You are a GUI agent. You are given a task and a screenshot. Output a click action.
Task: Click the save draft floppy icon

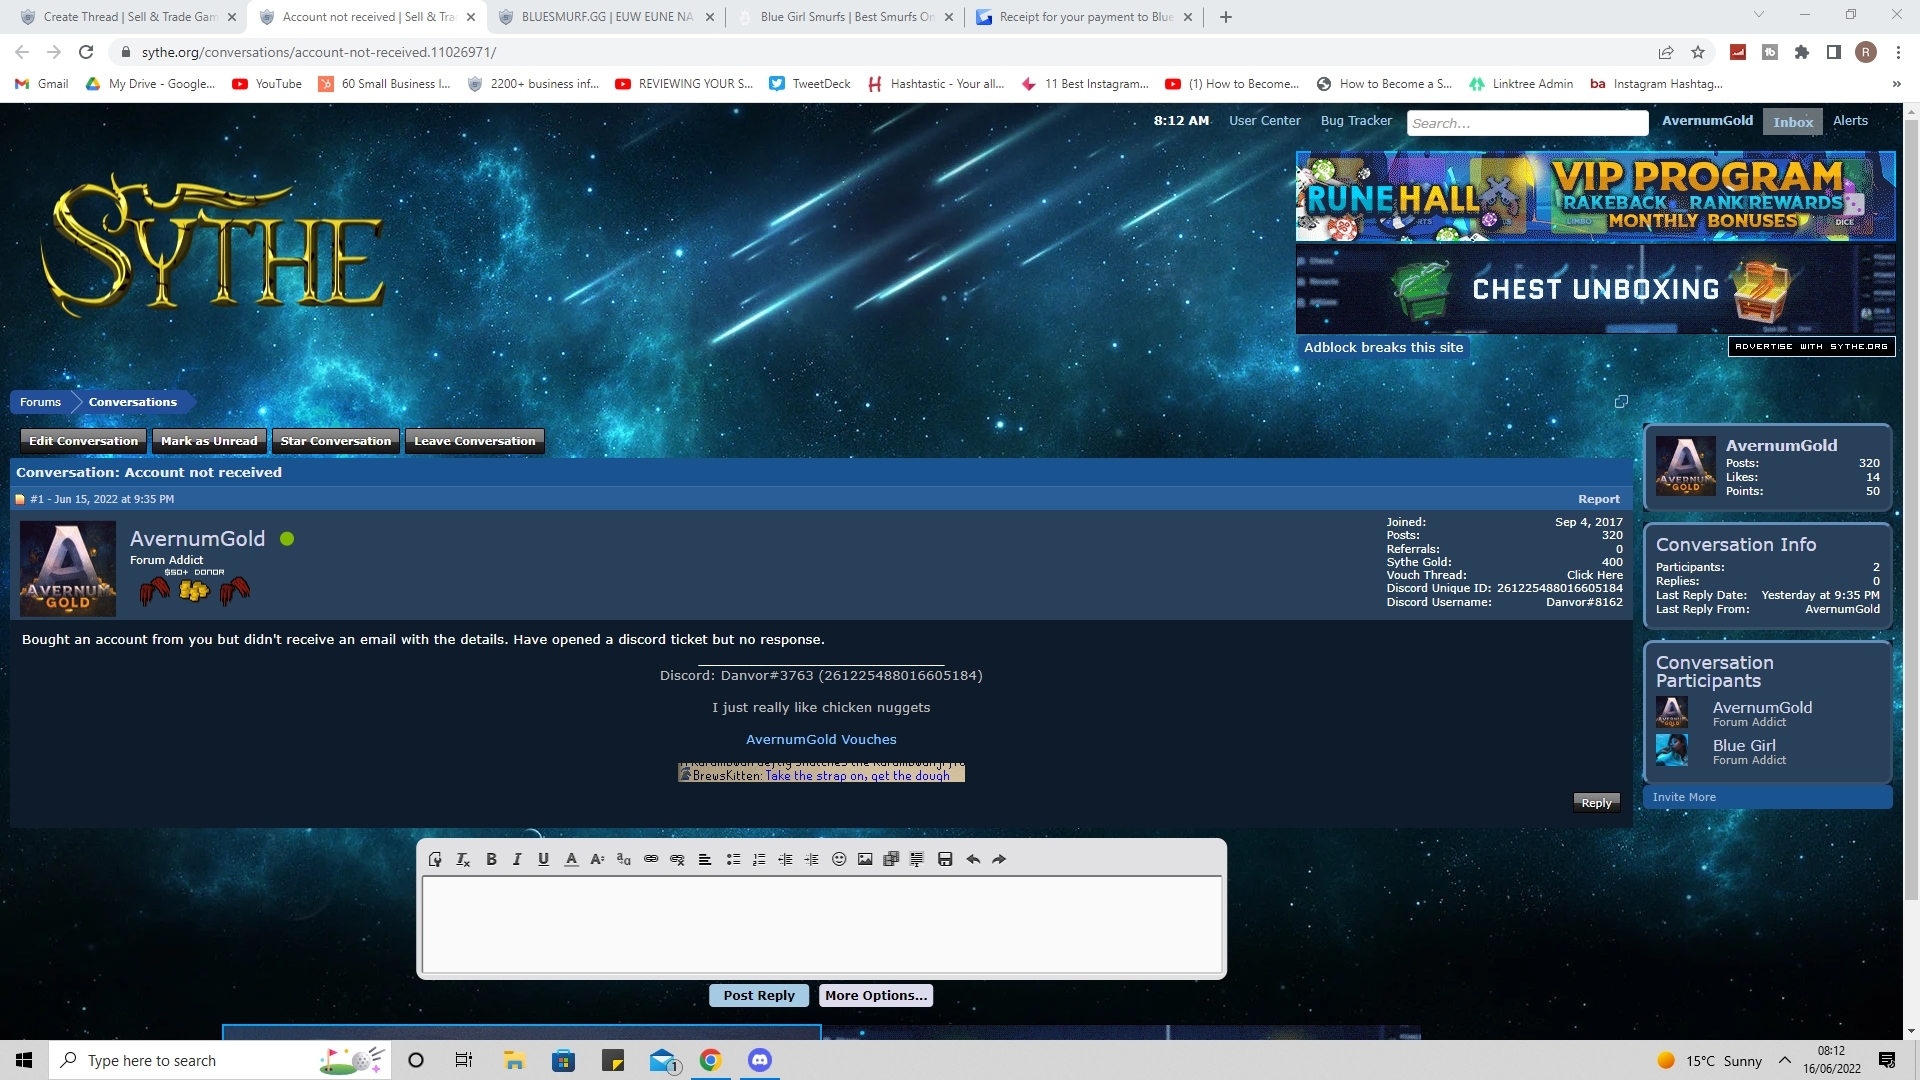pos(945,859)
